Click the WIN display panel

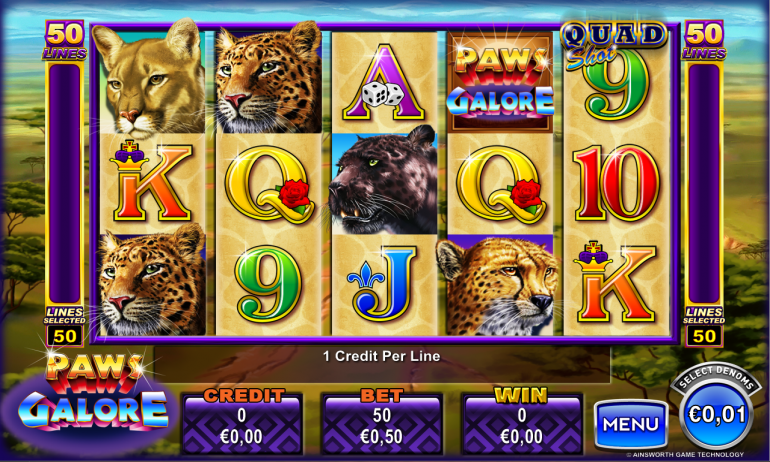[x=522, y=422]
